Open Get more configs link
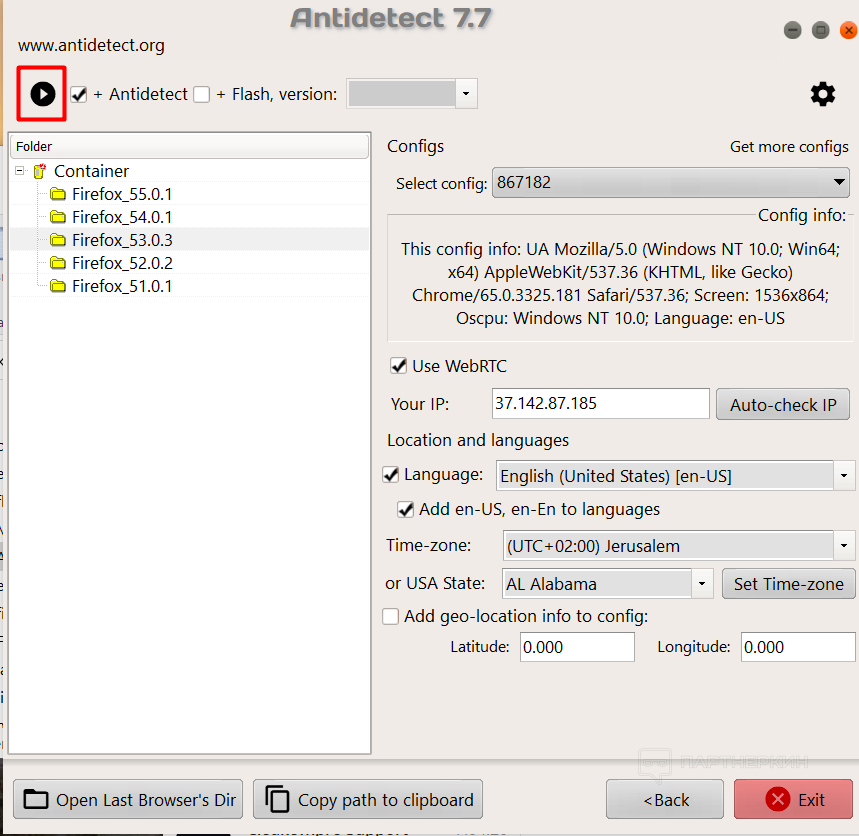Screen dimensions: 859x836 [x=789, y=147]
